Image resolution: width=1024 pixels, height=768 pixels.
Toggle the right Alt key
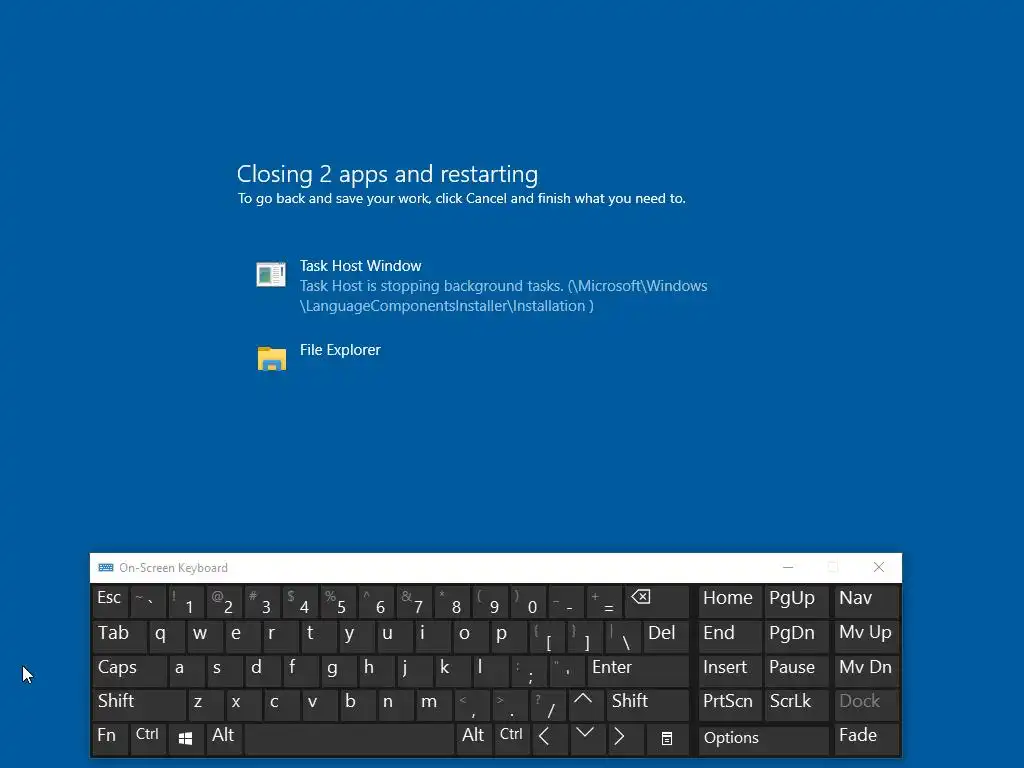tap(473, 739)
